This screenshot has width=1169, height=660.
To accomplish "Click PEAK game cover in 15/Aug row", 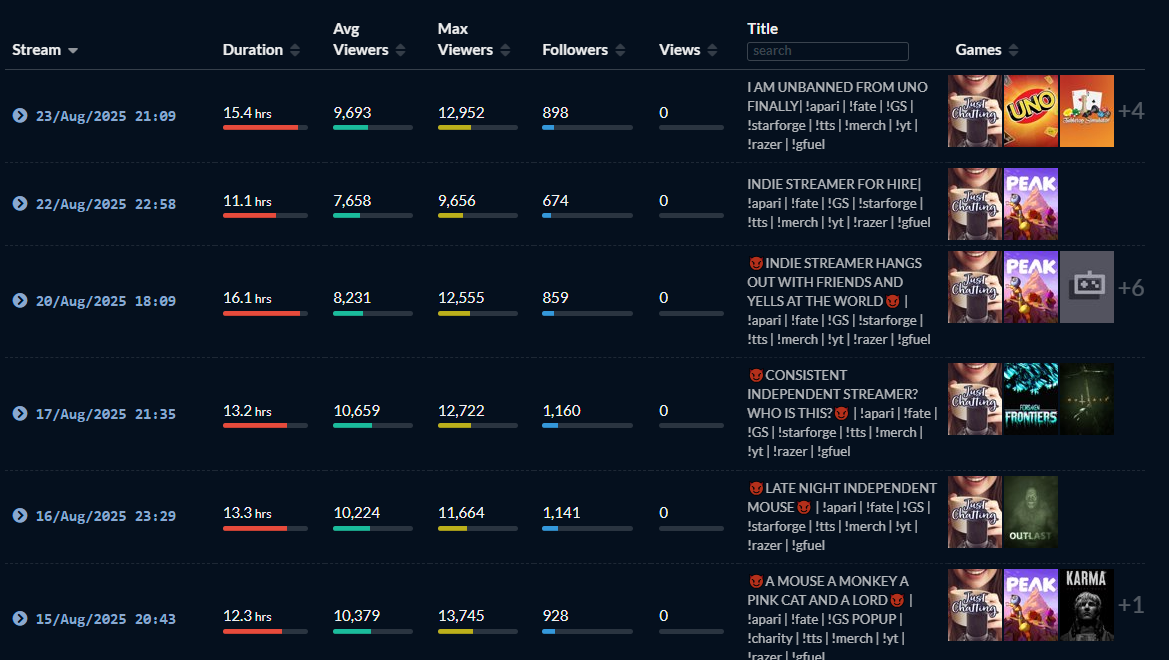I will click(x=1030, y=605).
